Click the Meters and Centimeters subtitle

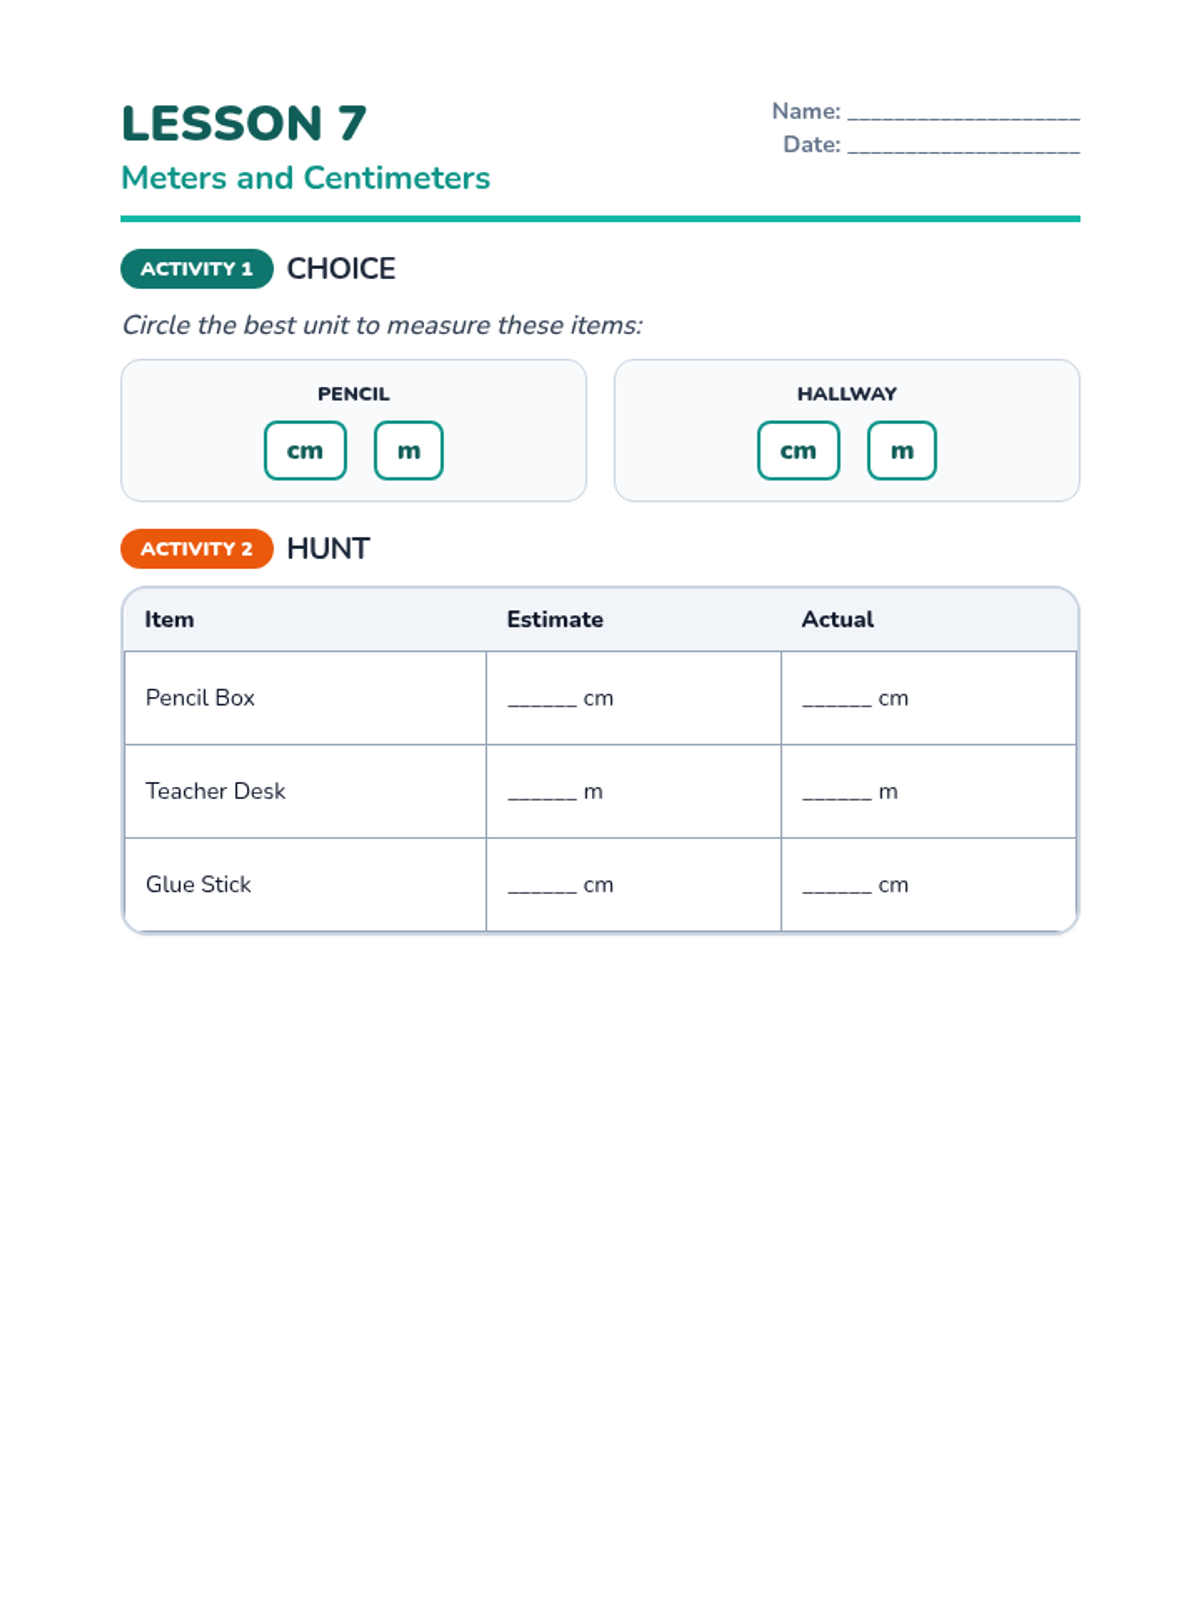pos(305,178)
